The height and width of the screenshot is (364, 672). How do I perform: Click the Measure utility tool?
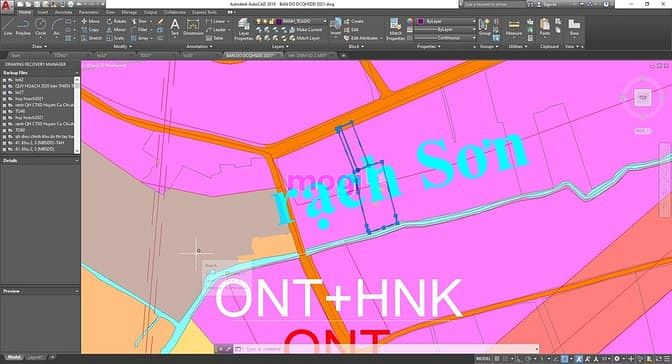click(513, 27)
